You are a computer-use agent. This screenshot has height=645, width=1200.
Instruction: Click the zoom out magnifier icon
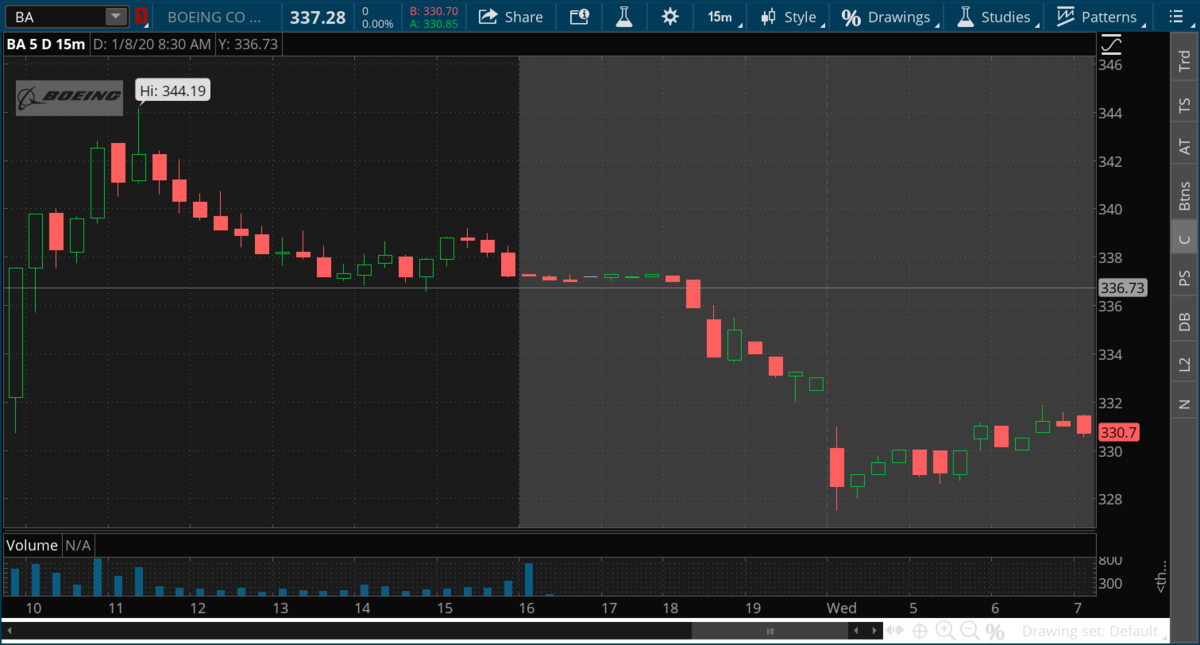[x=969, y=631]
